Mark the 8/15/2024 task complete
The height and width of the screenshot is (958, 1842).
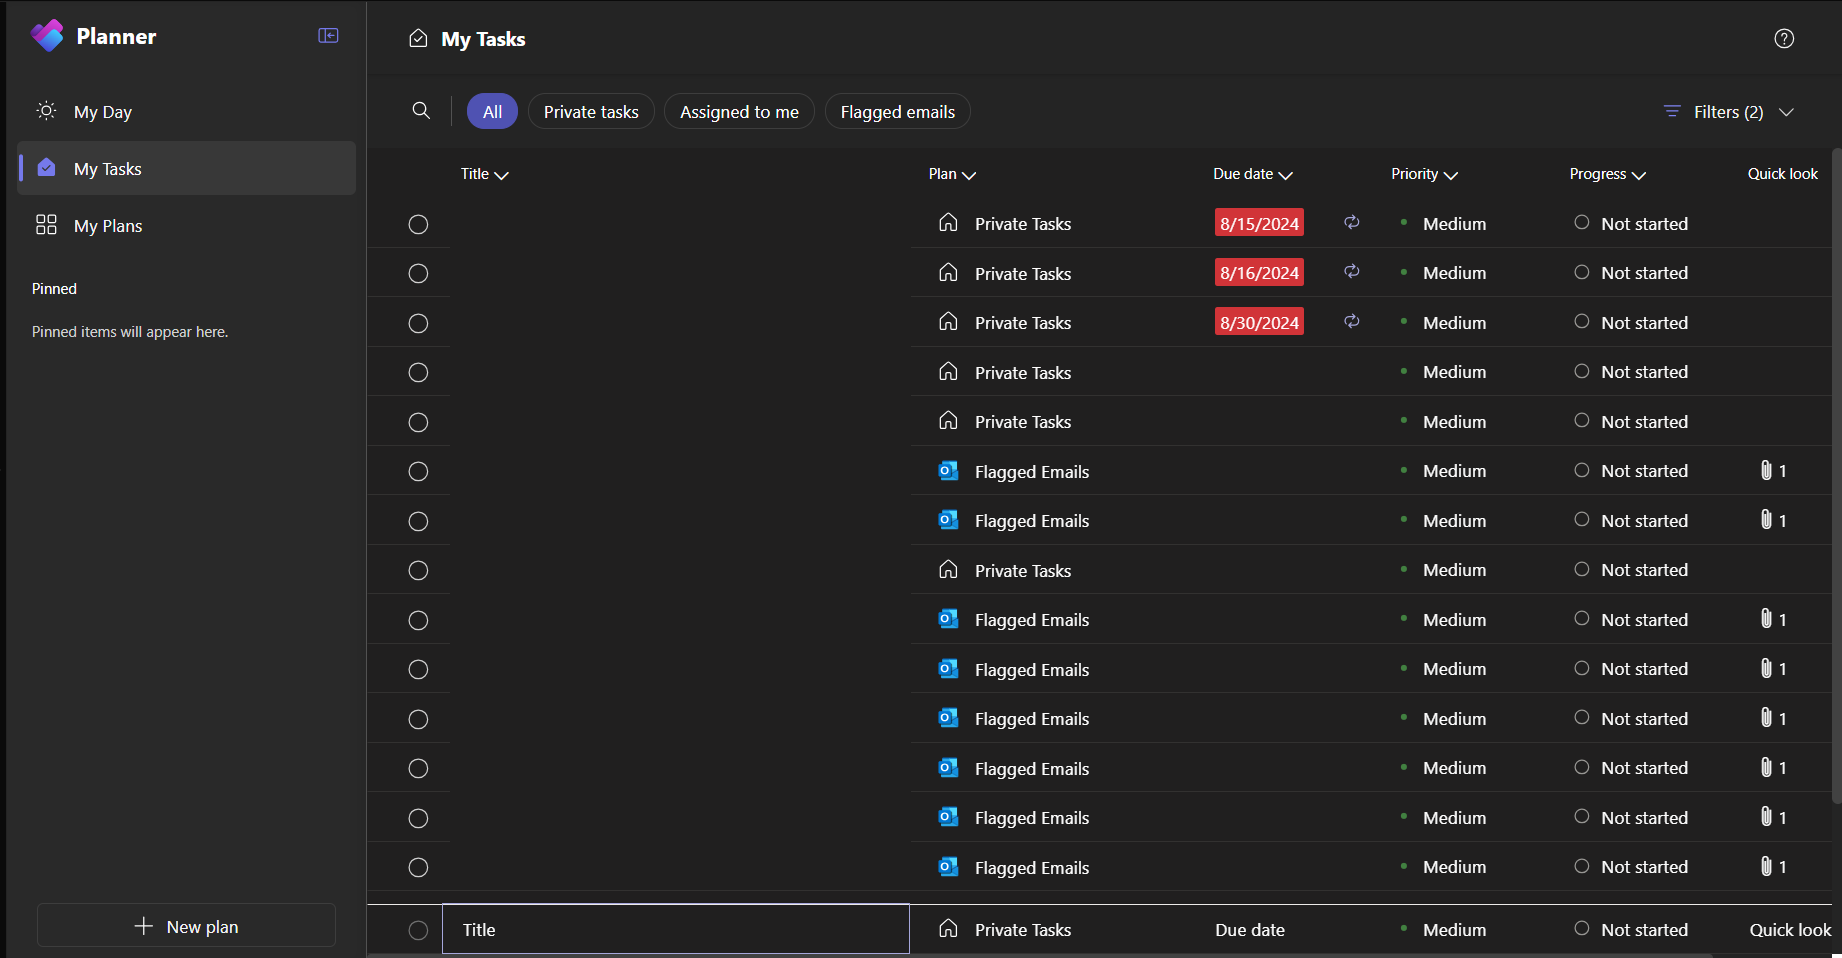pos(418,224)
